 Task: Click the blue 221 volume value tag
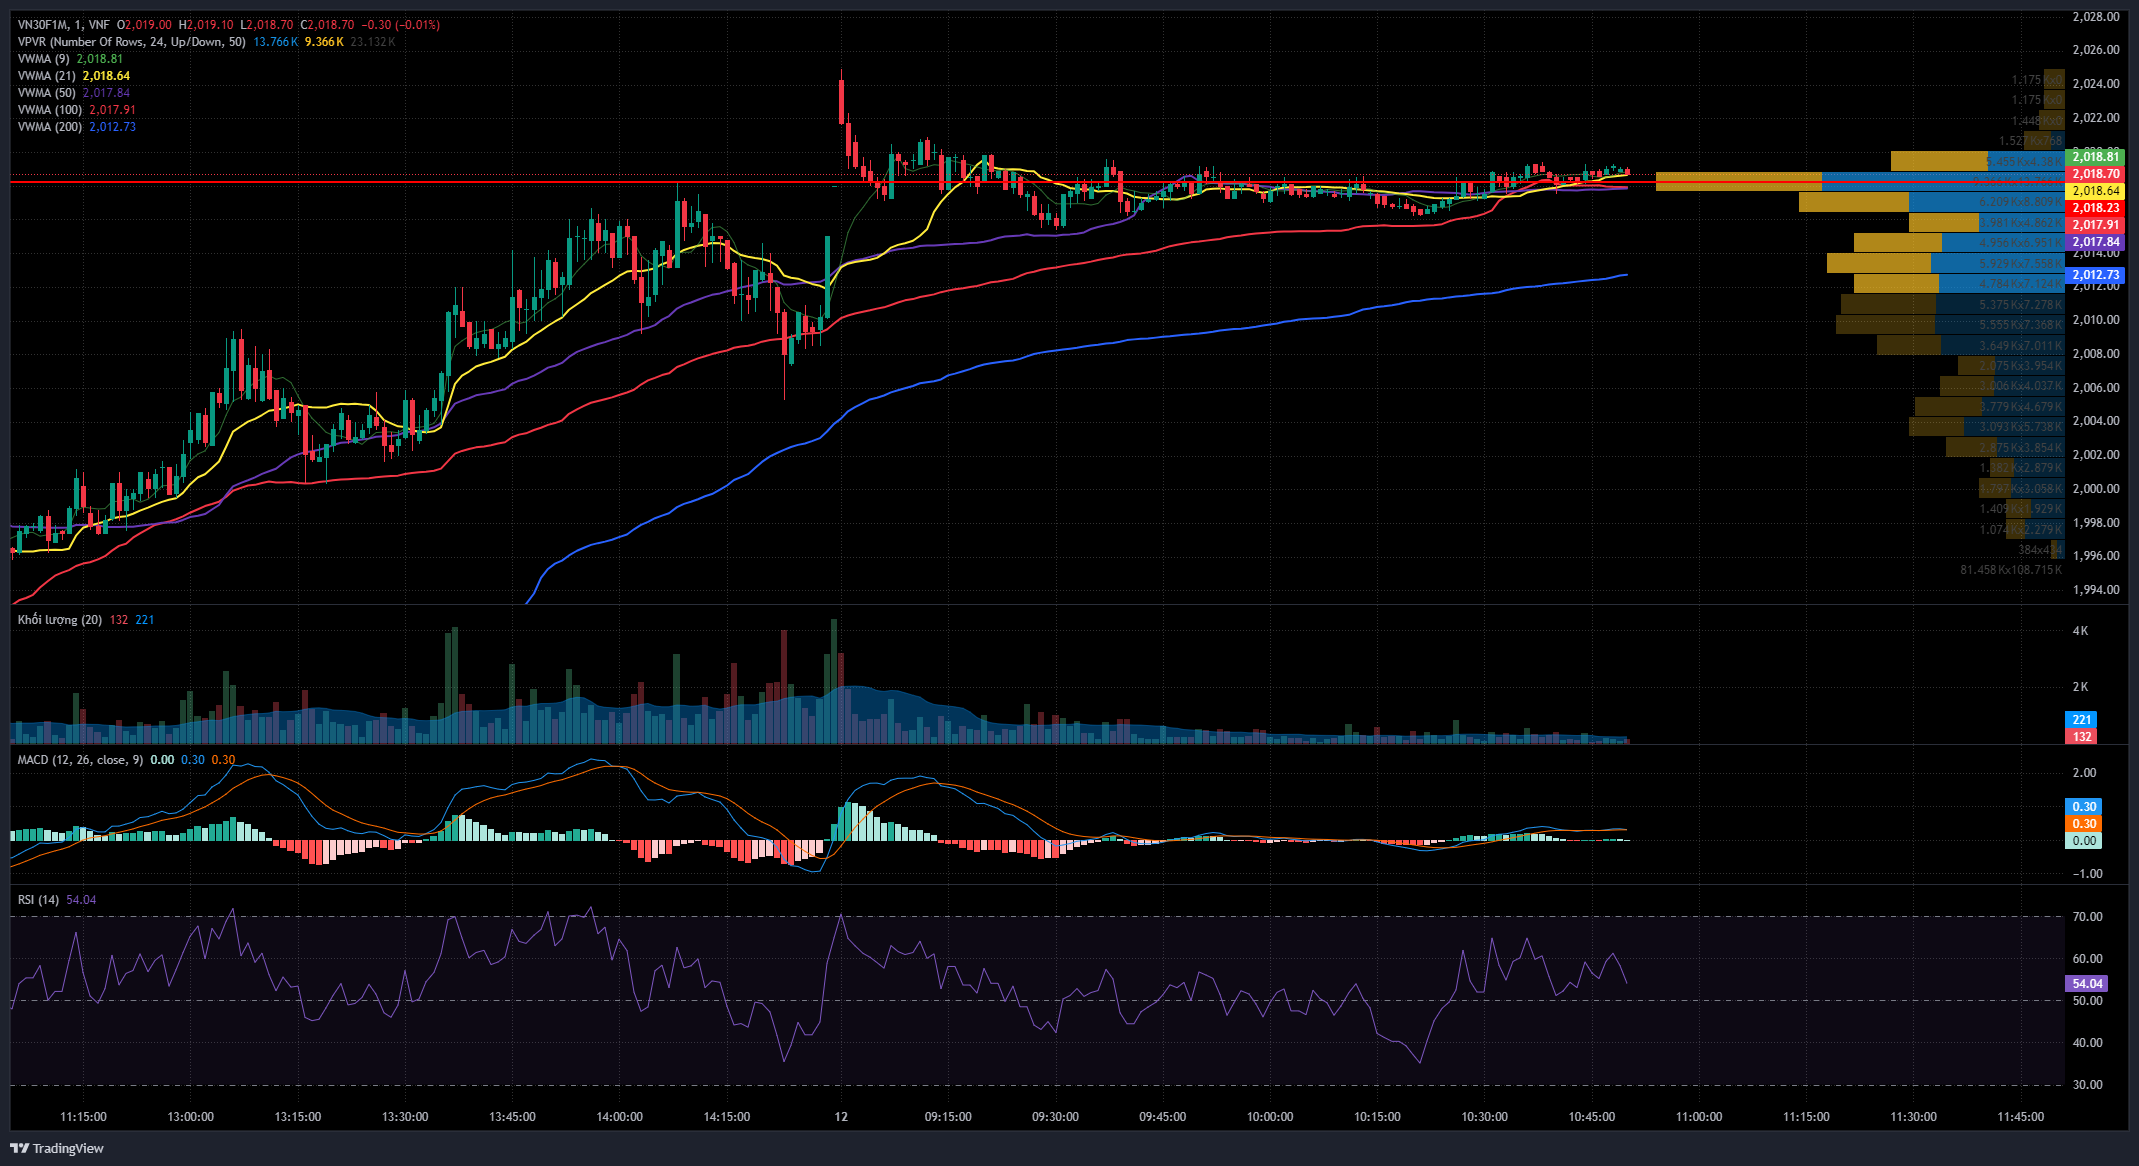2081,720
